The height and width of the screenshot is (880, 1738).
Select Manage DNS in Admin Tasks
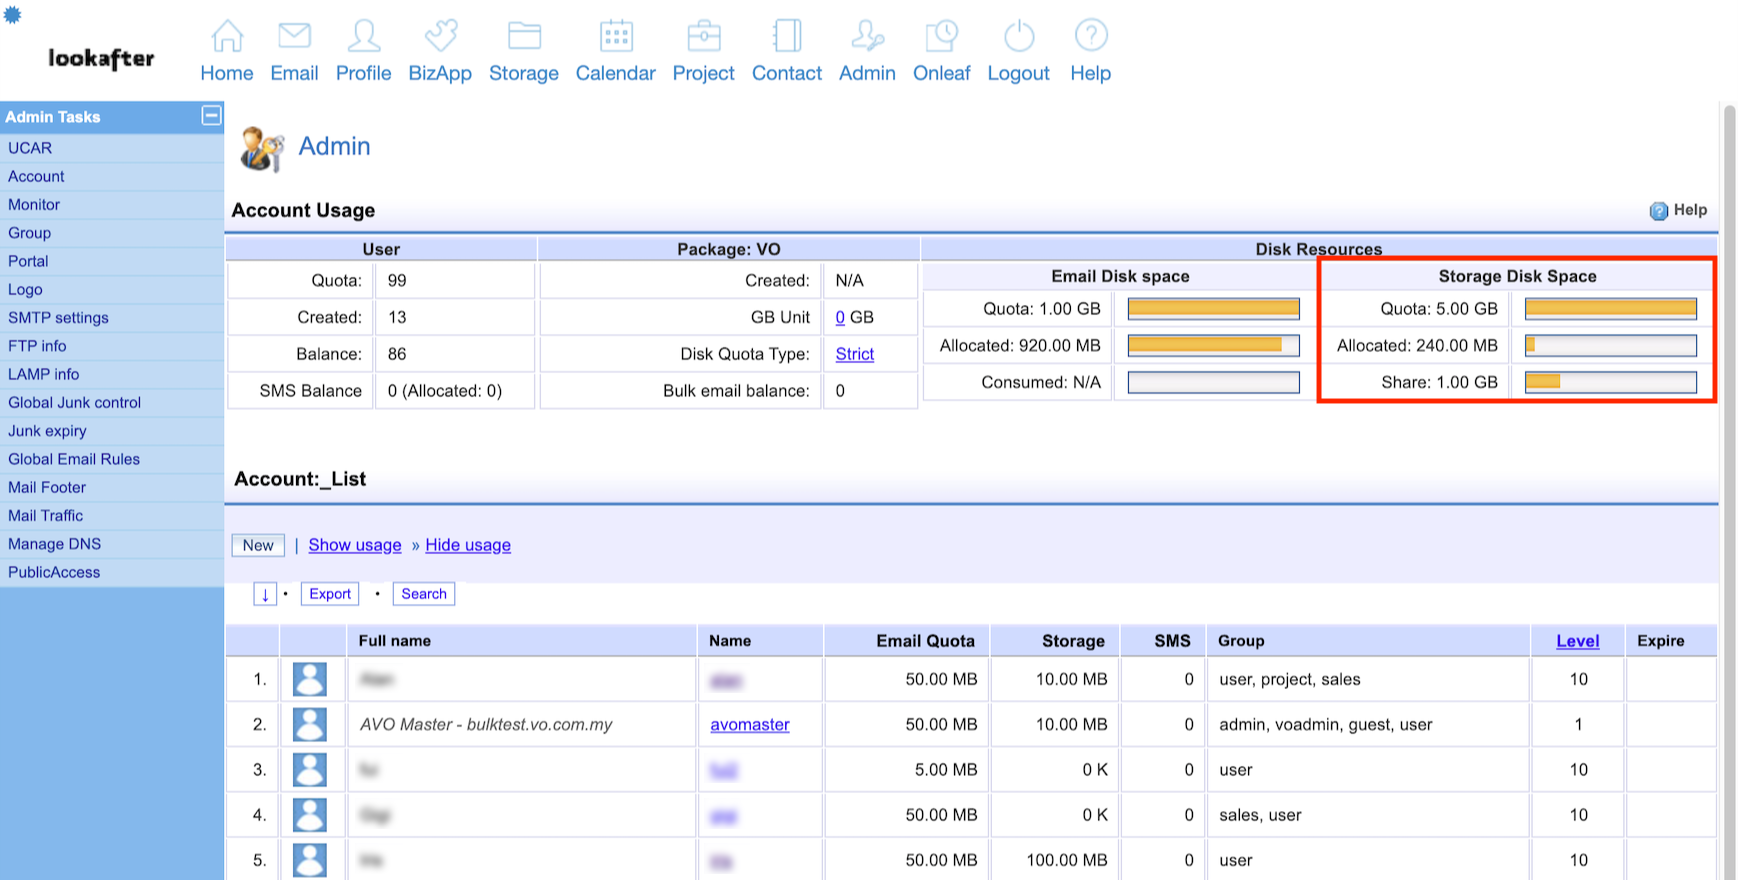tap(54, 544)
